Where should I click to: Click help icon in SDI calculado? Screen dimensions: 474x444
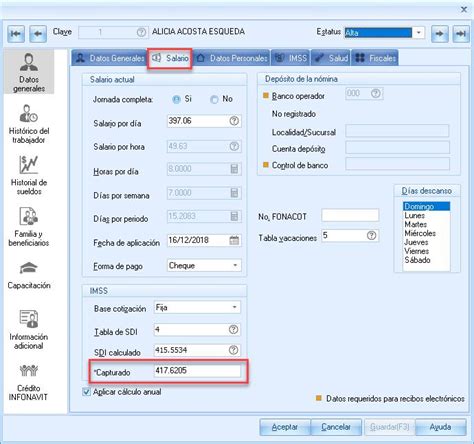(x=234, y=350)
